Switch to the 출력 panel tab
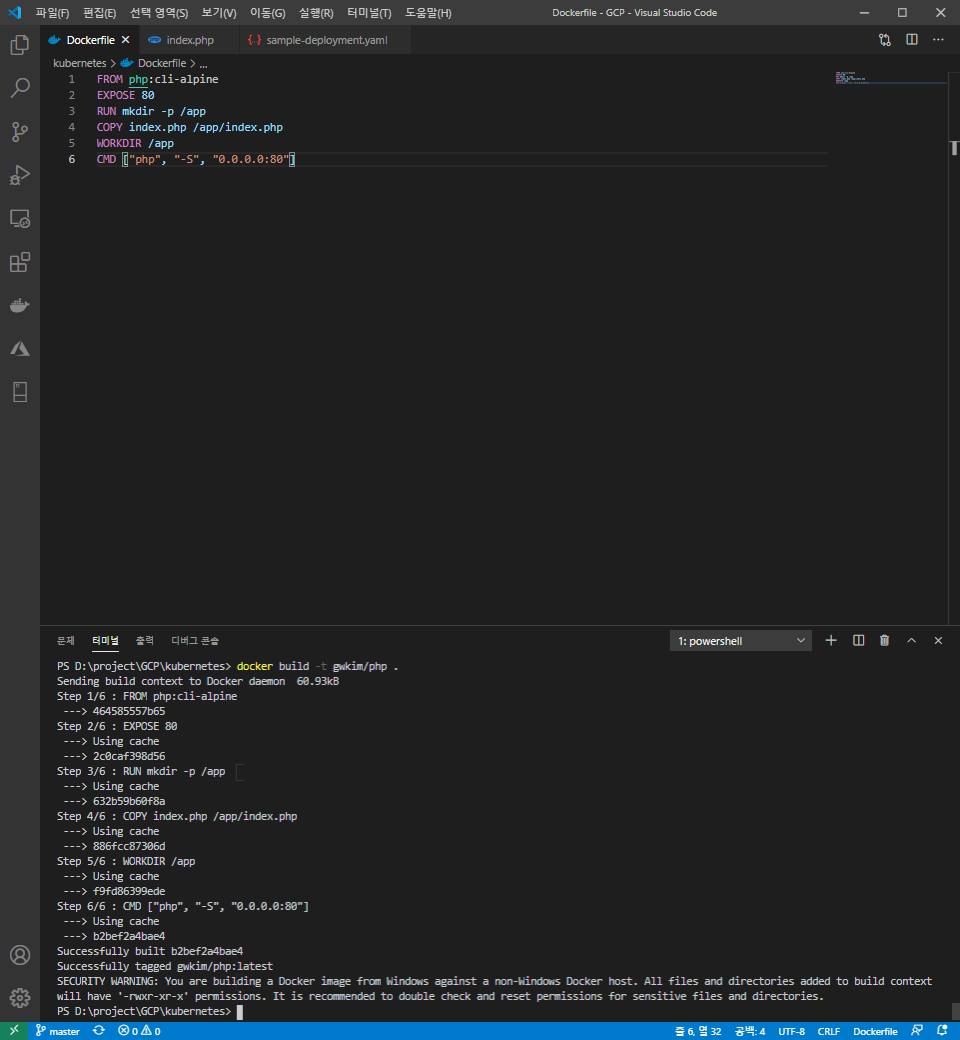The image size is (960, 1040). point(145,641)
